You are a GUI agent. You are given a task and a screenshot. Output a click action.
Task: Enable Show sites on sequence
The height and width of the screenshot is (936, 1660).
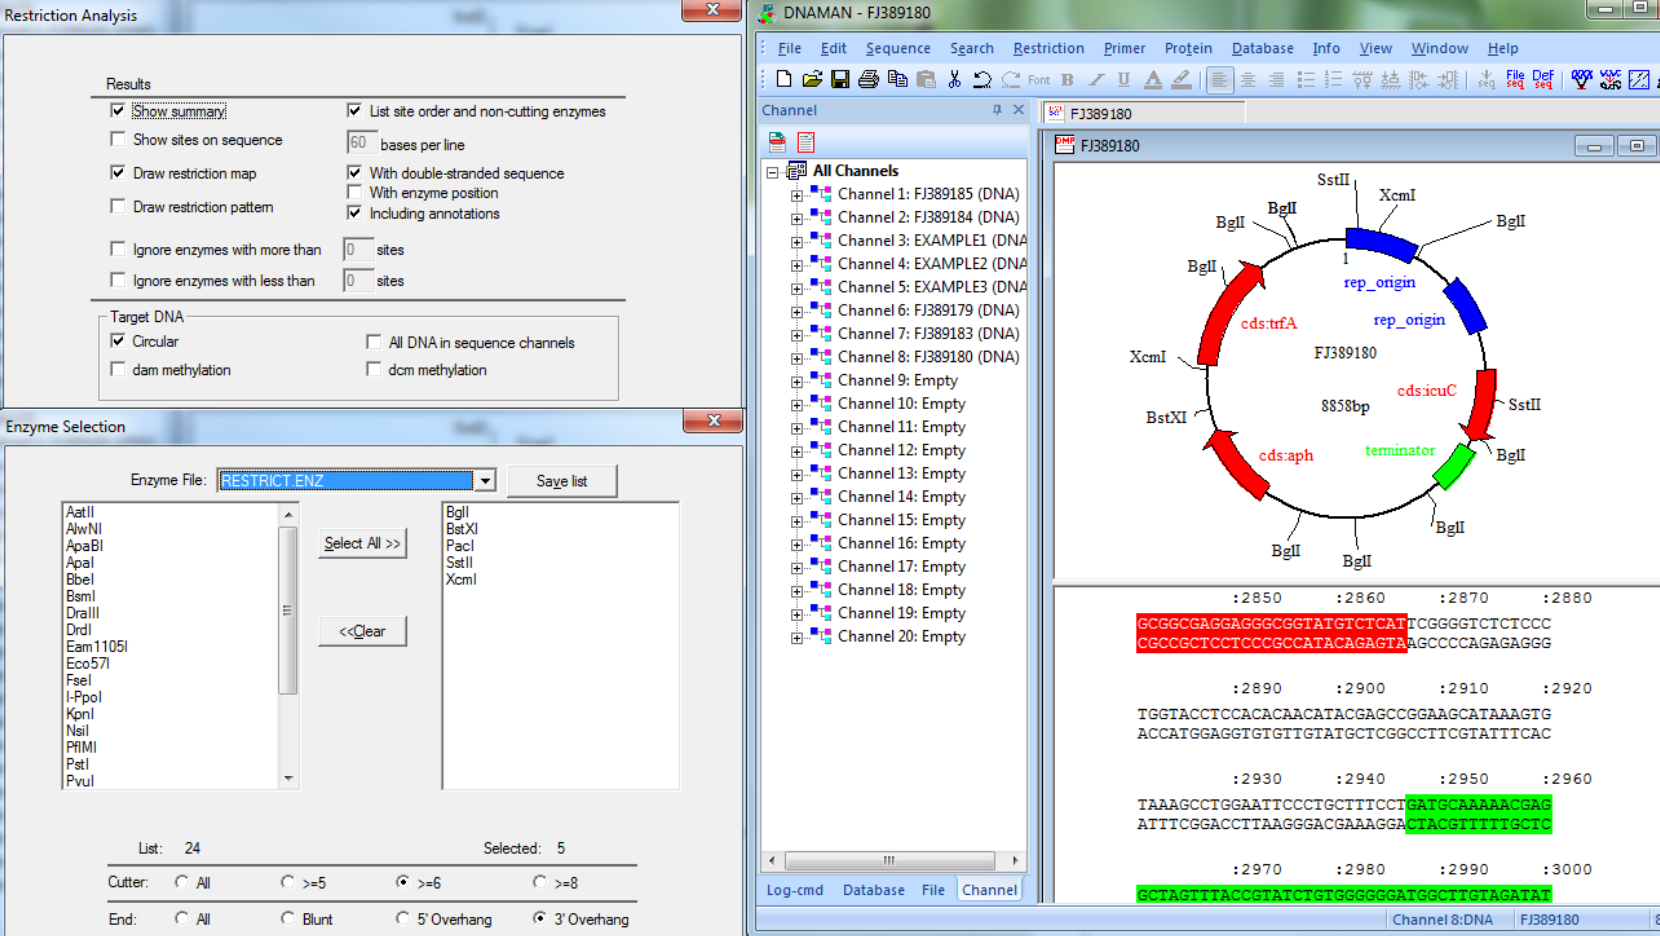[x=118, y=139]
